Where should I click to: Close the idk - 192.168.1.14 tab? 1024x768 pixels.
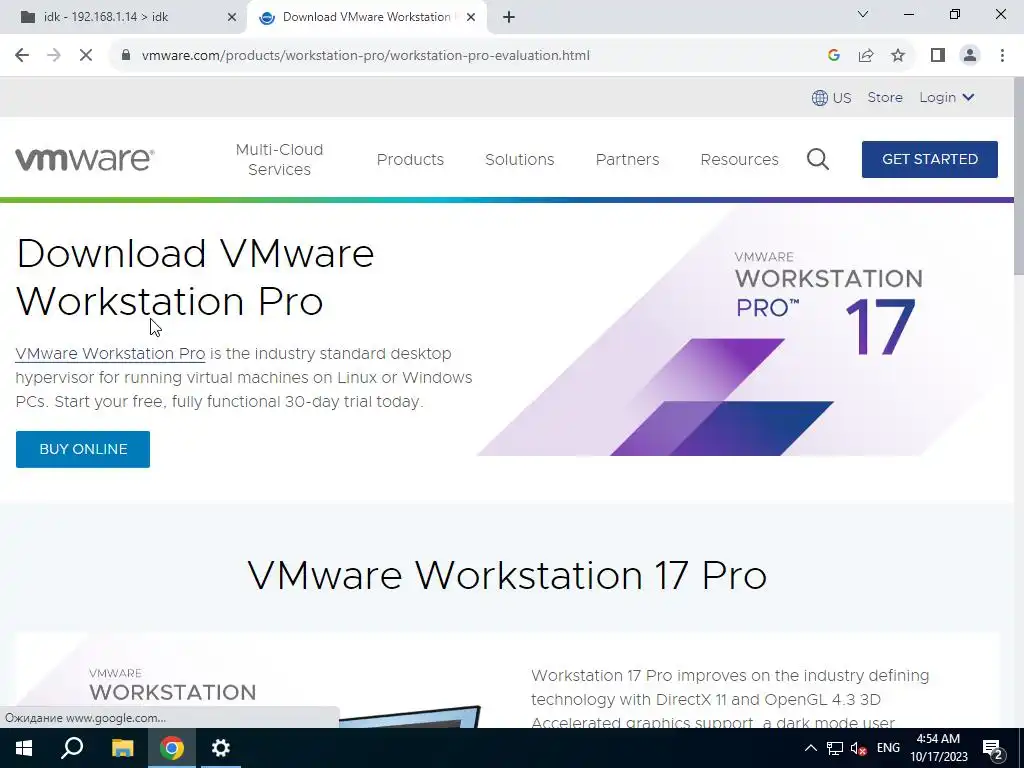pos(232,18)
